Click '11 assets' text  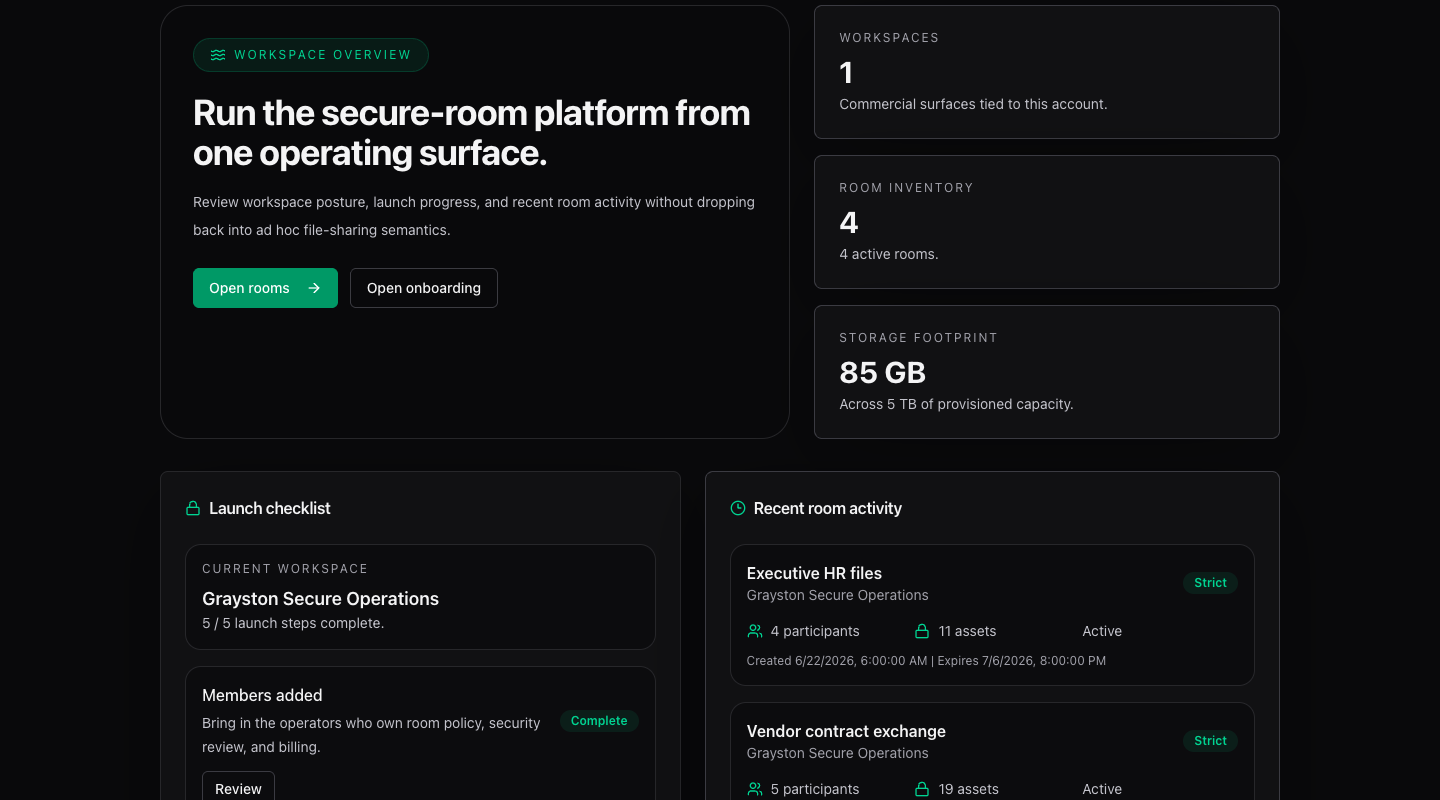(x=967, y=631)
